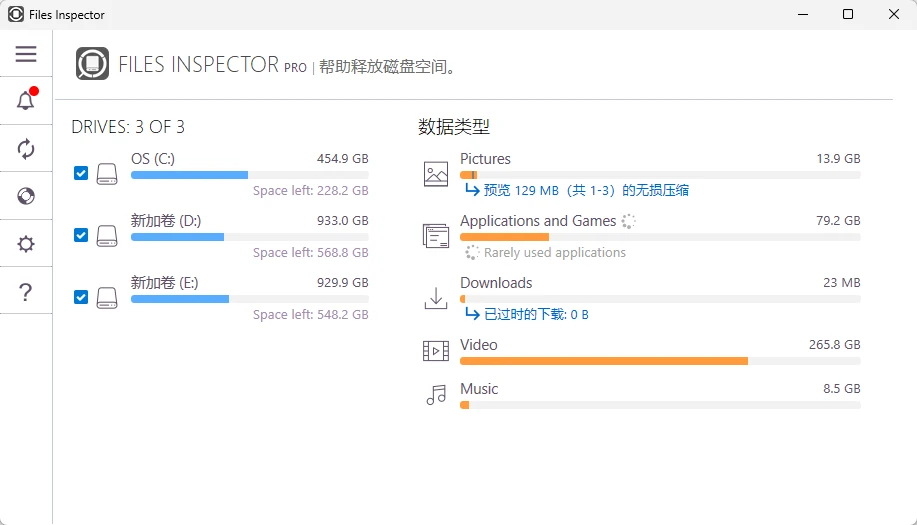Click 新加卷 (D:) usage bar
The width and height of the screenshot is (917, 525).
point(250,237)
